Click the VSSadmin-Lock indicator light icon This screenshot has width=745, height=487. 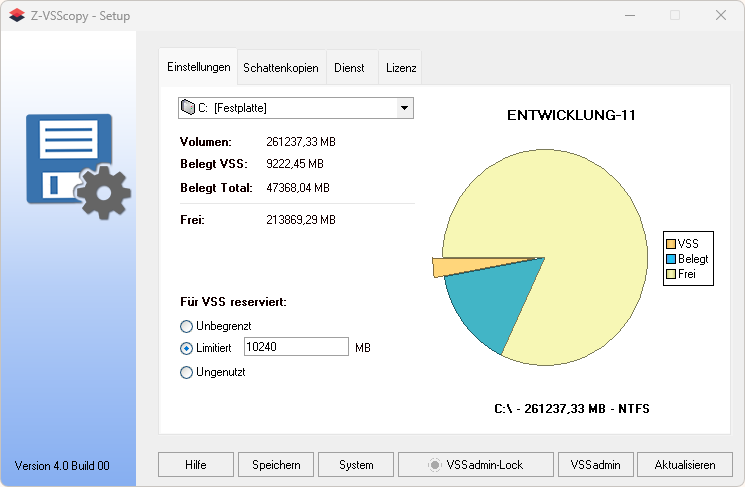click(x=434, y=465)
